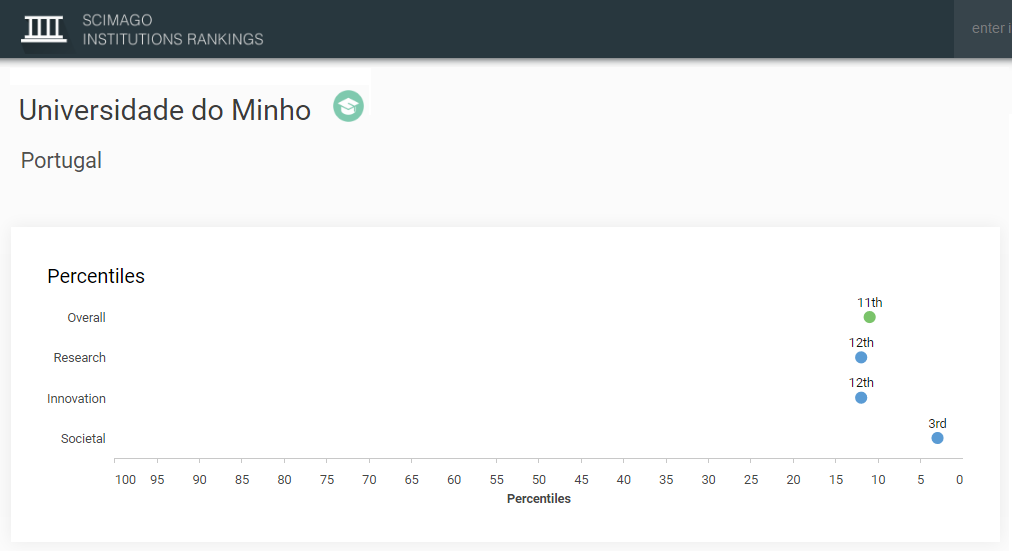The image size is (1012, 552).
Task: Click the 25 axis tick label
Action: [751, 480]
